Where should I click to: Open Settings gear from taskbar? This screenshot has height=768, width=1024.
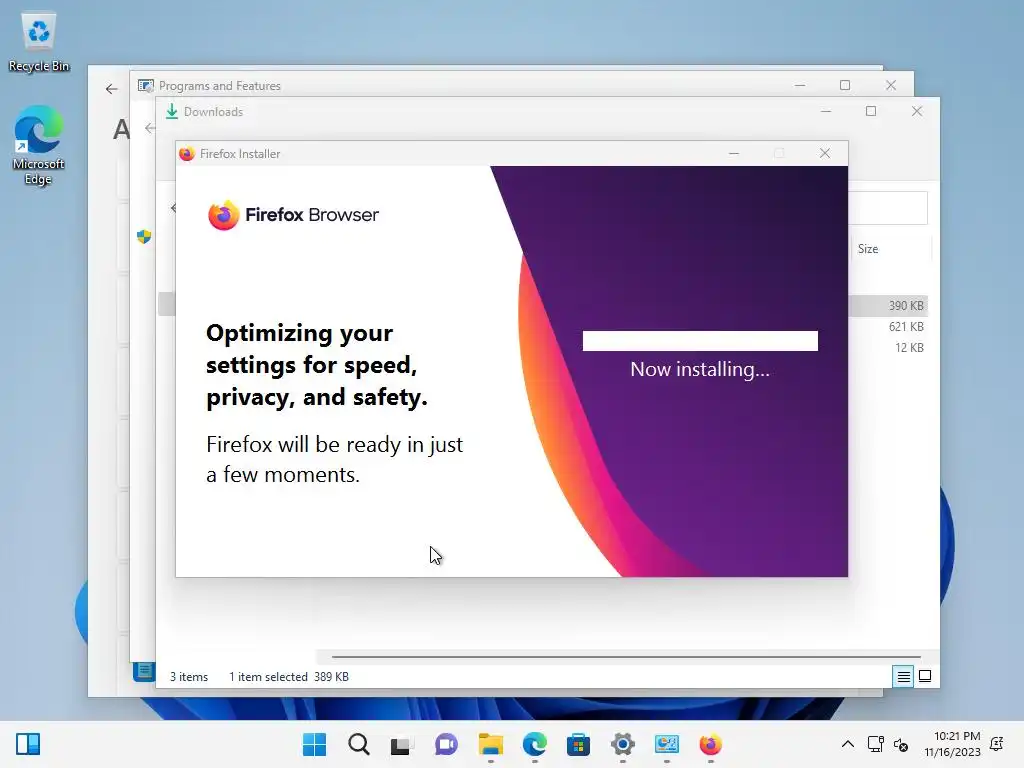pyautogui.click(x=622, y=744)
